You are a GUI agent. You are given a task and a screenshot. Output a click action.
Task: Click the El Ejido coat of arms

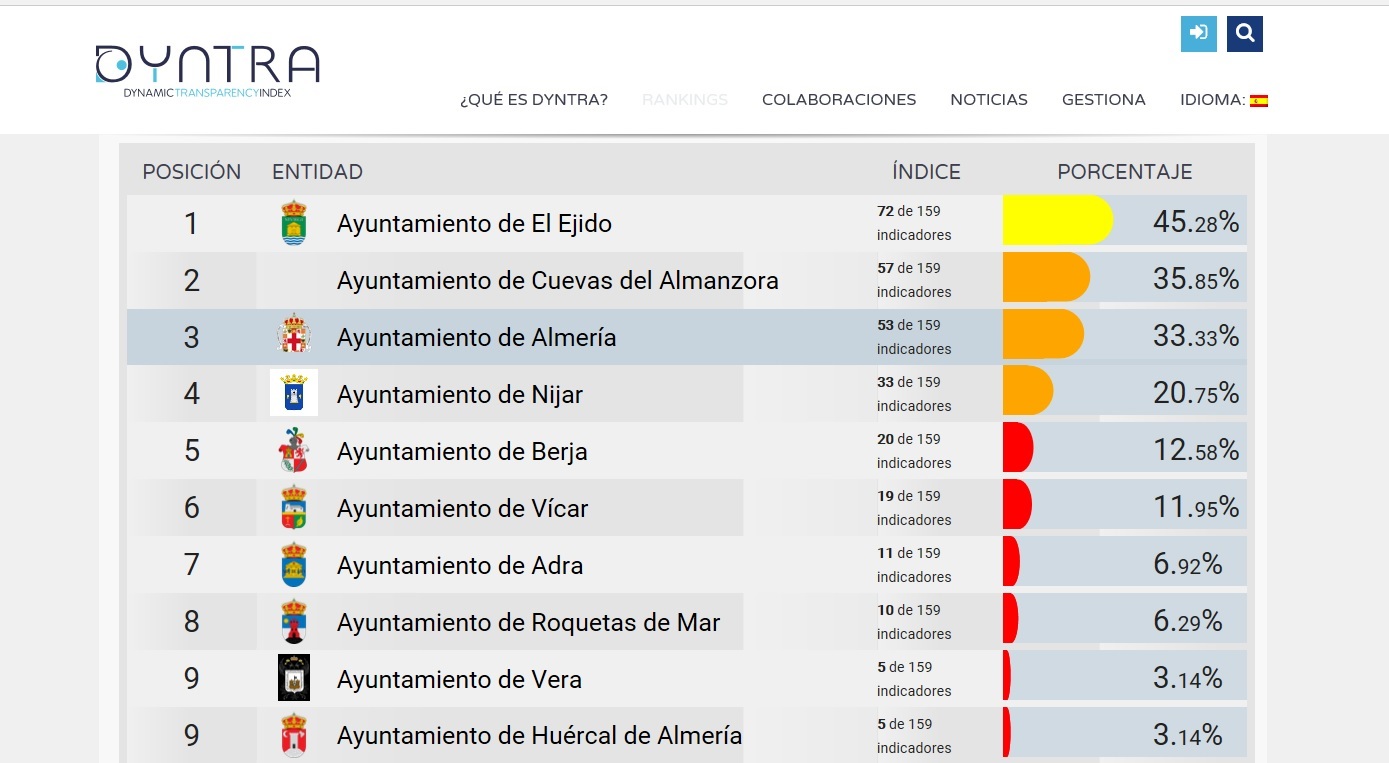pos(294,223)
